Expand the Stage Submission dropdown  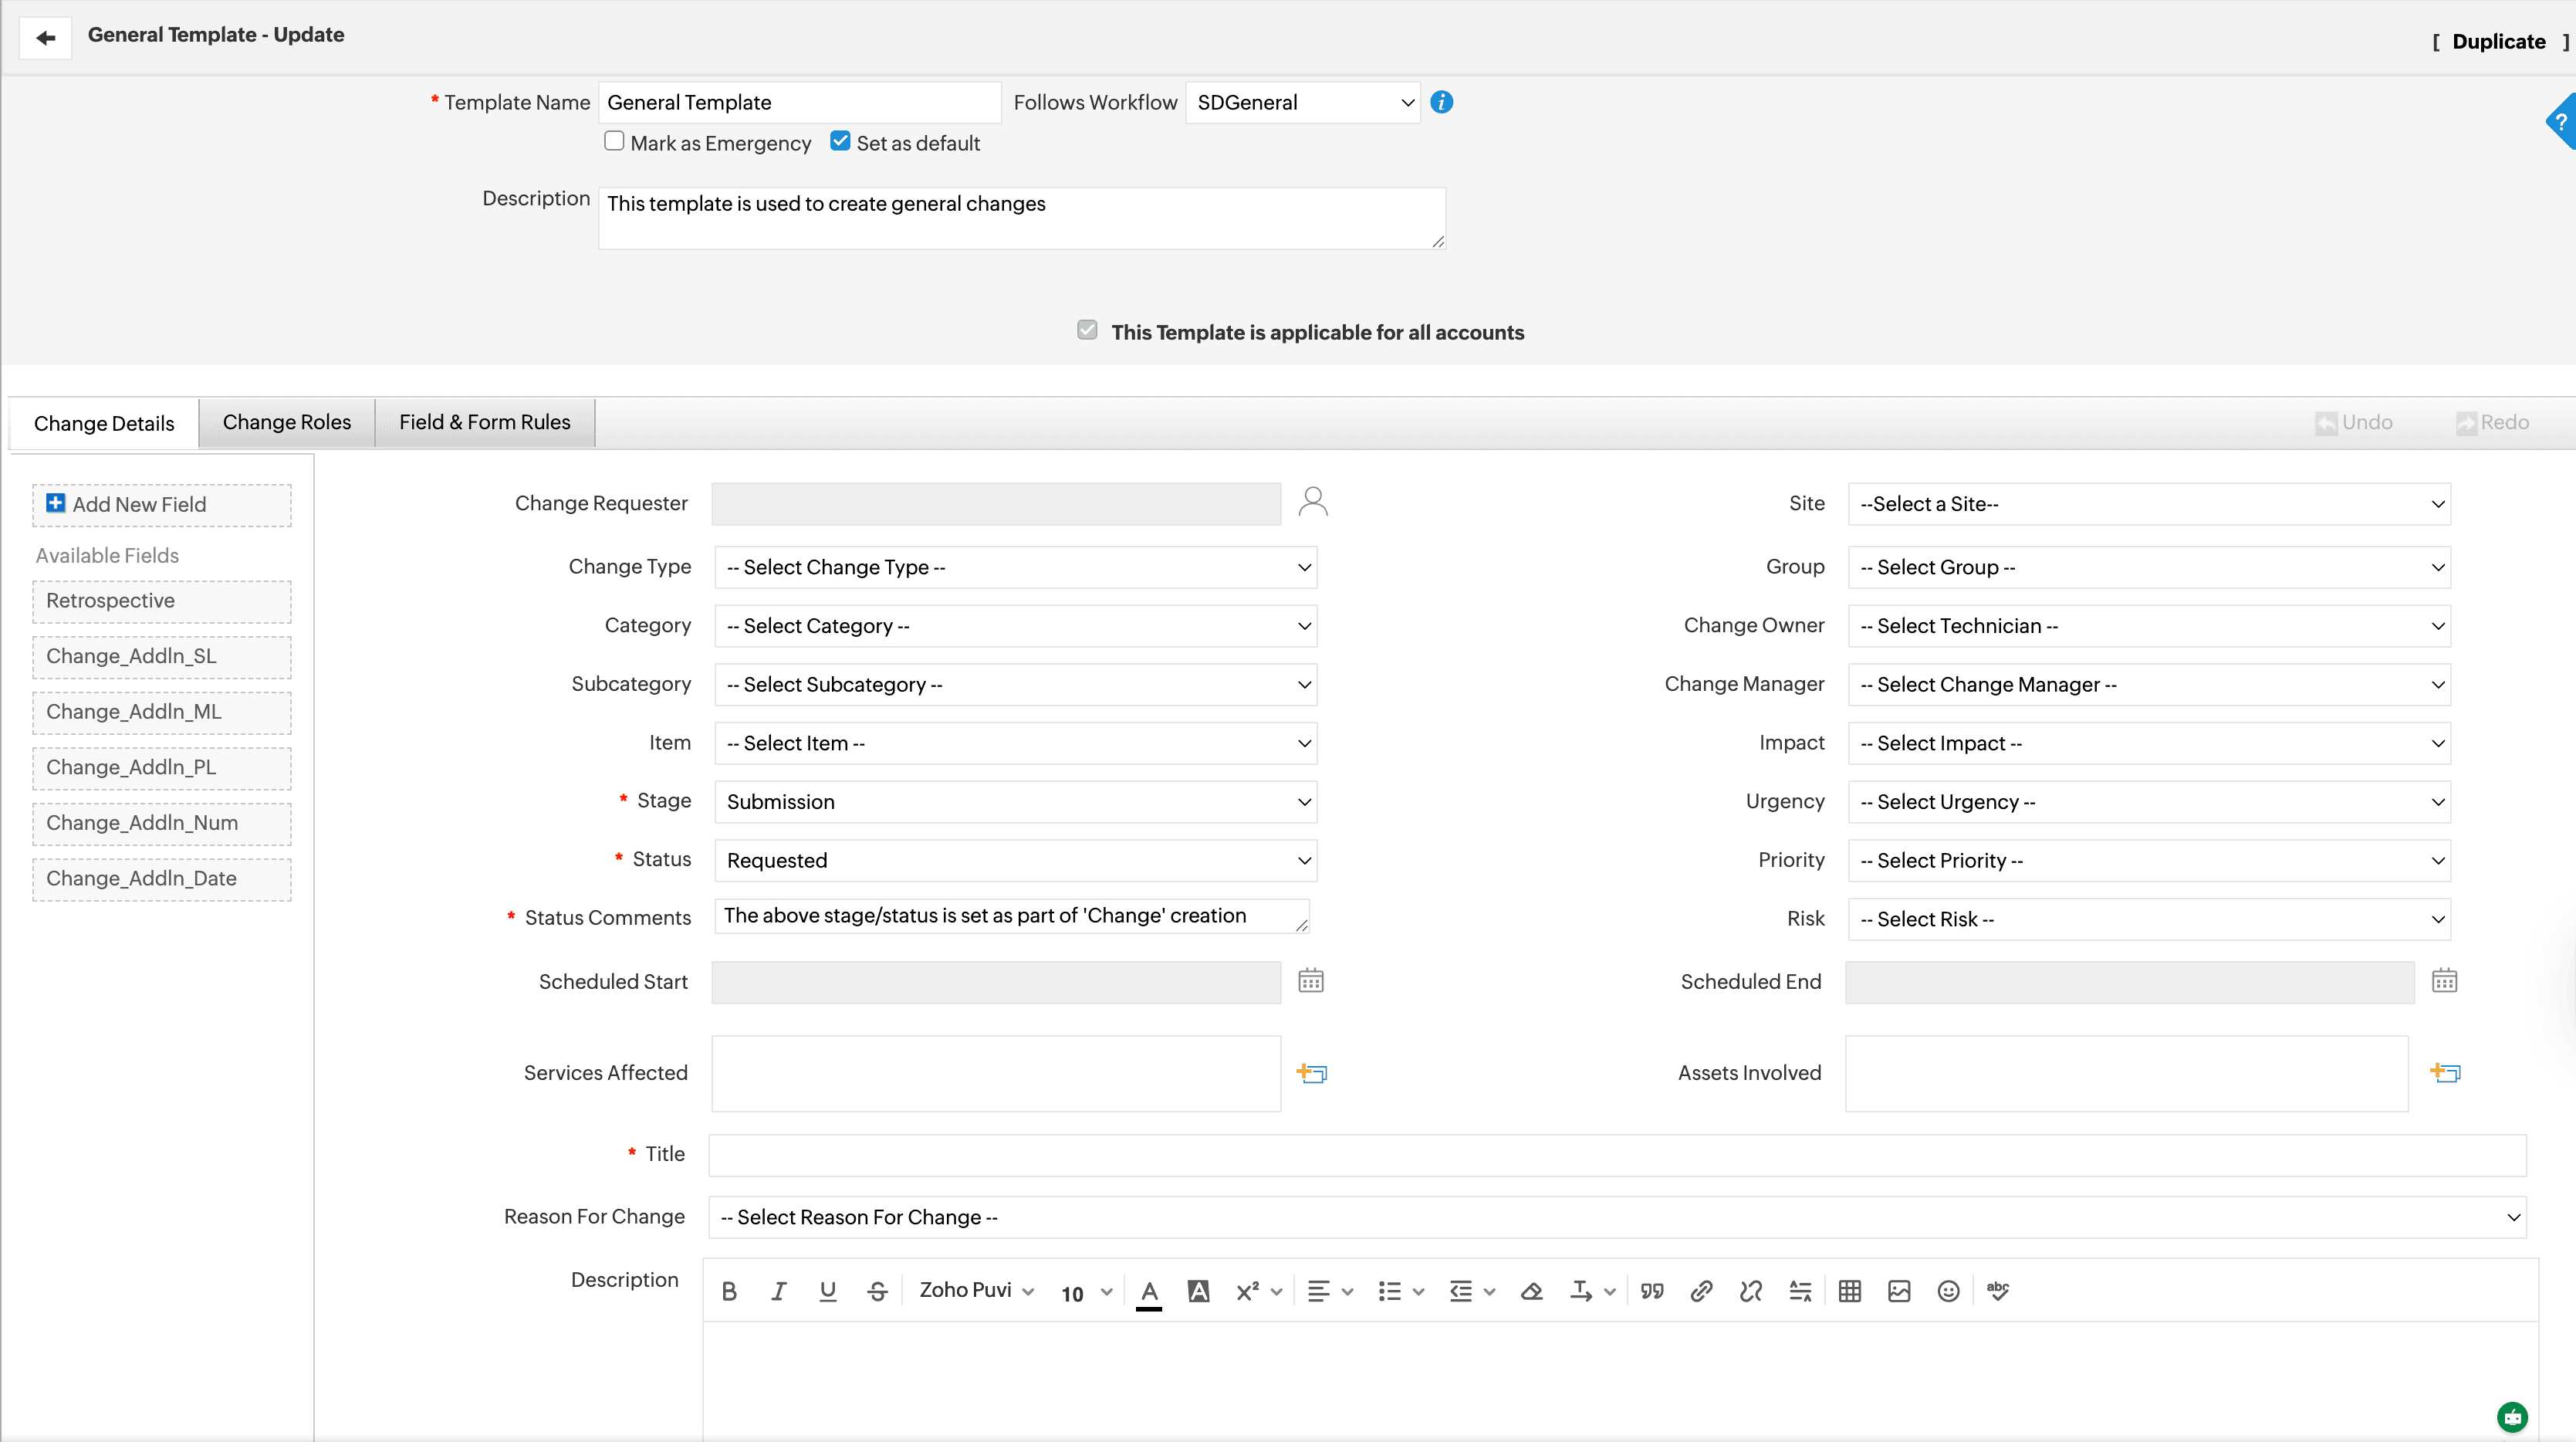(x=1016, y=802)
